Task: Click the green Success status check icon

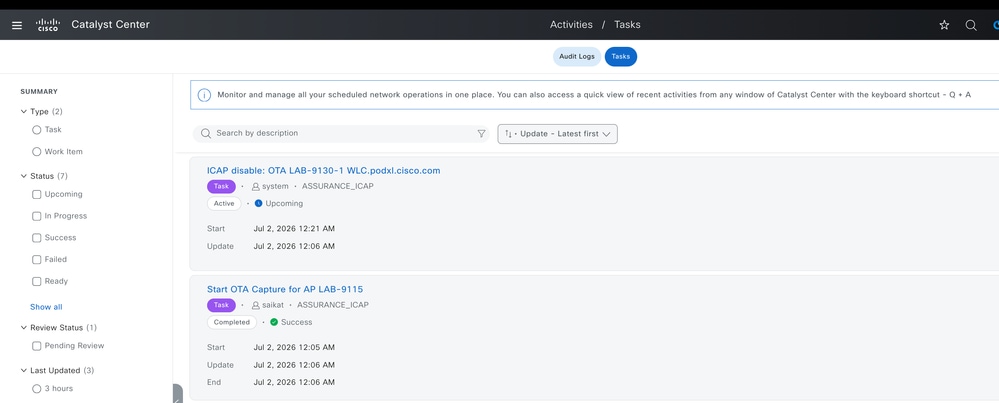Action: (x=274, y=322)
